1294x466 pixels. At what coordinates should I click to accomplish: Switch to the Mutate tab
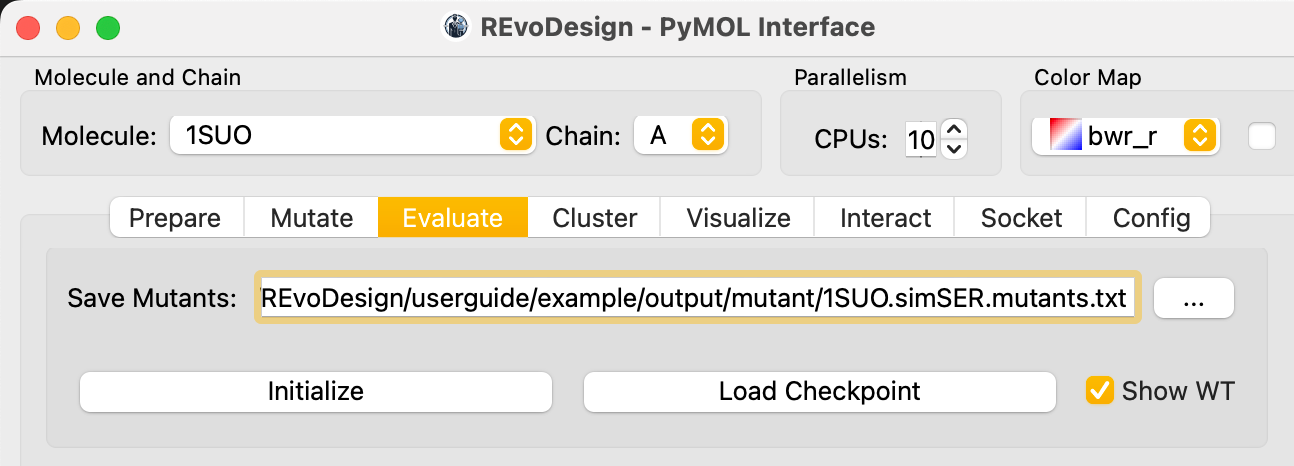coord(311,218)
